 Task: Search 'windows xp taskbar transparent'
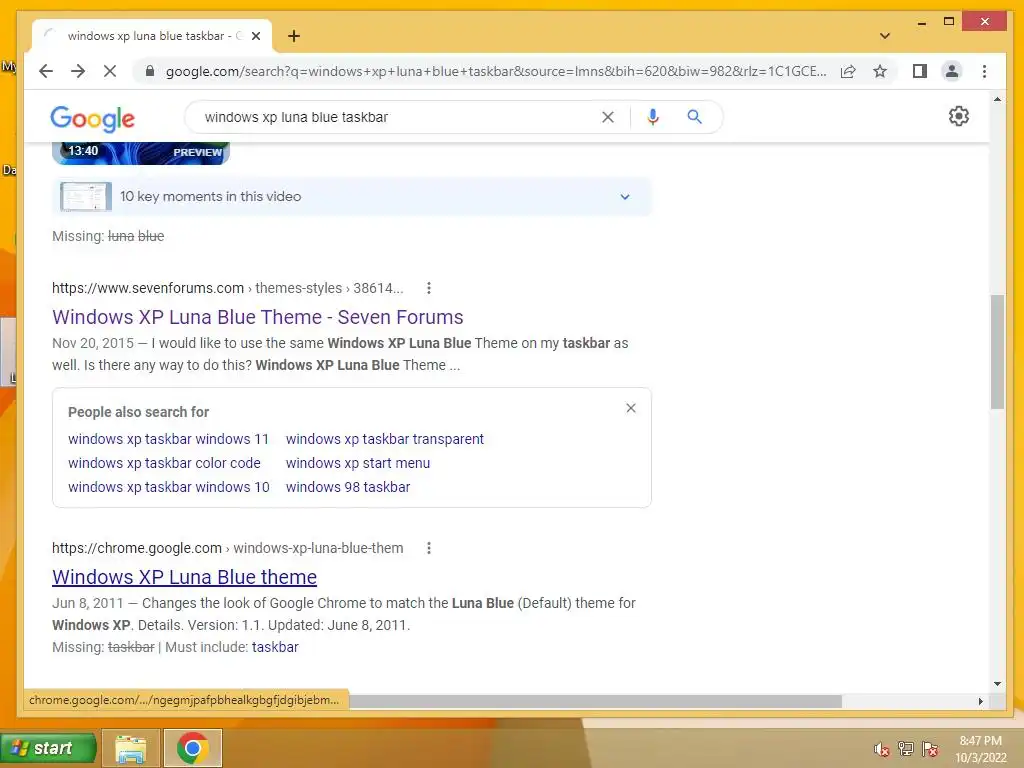[385, 439]
